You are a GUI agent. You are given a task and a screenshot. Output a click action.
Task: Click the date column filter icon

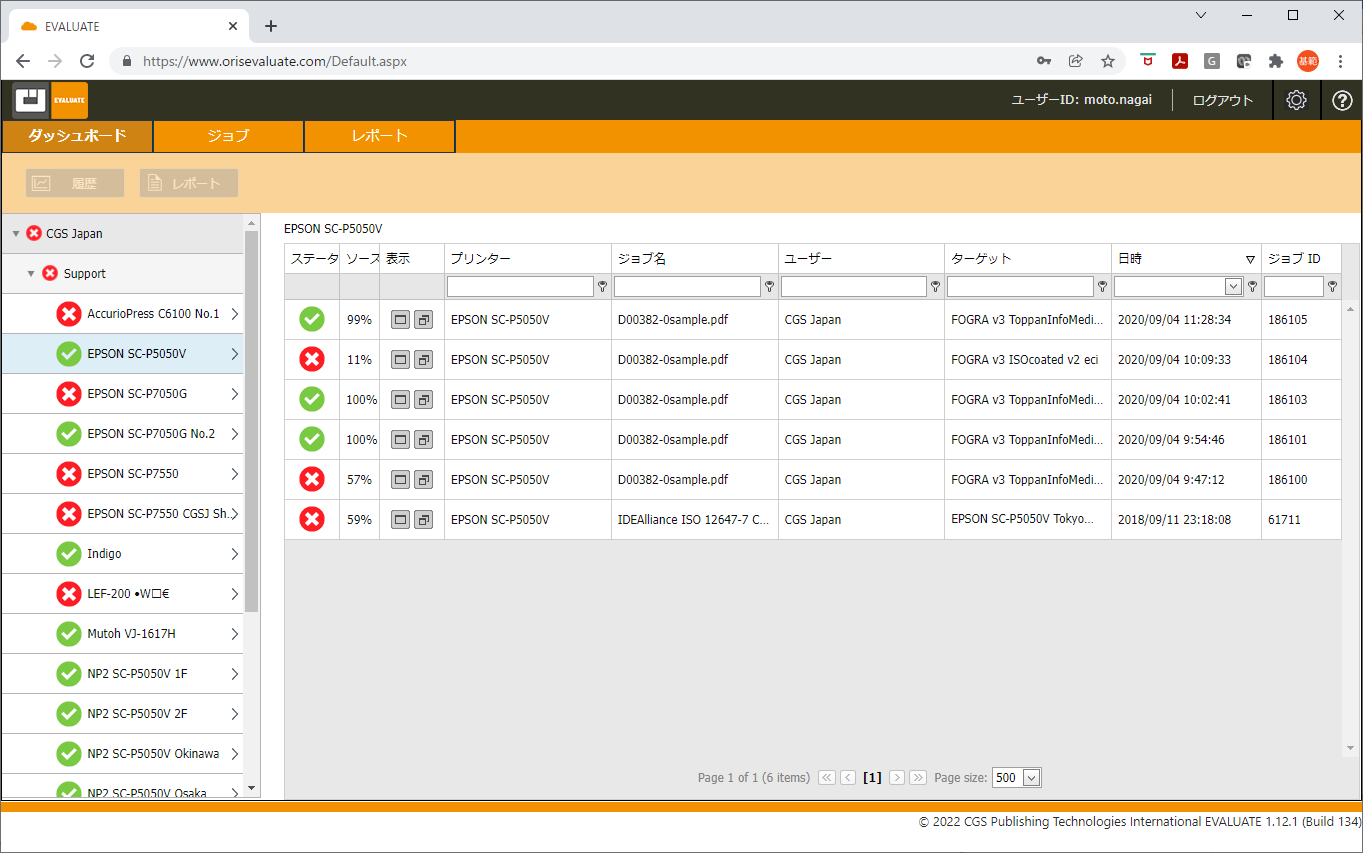click(x=1252, y=287)
